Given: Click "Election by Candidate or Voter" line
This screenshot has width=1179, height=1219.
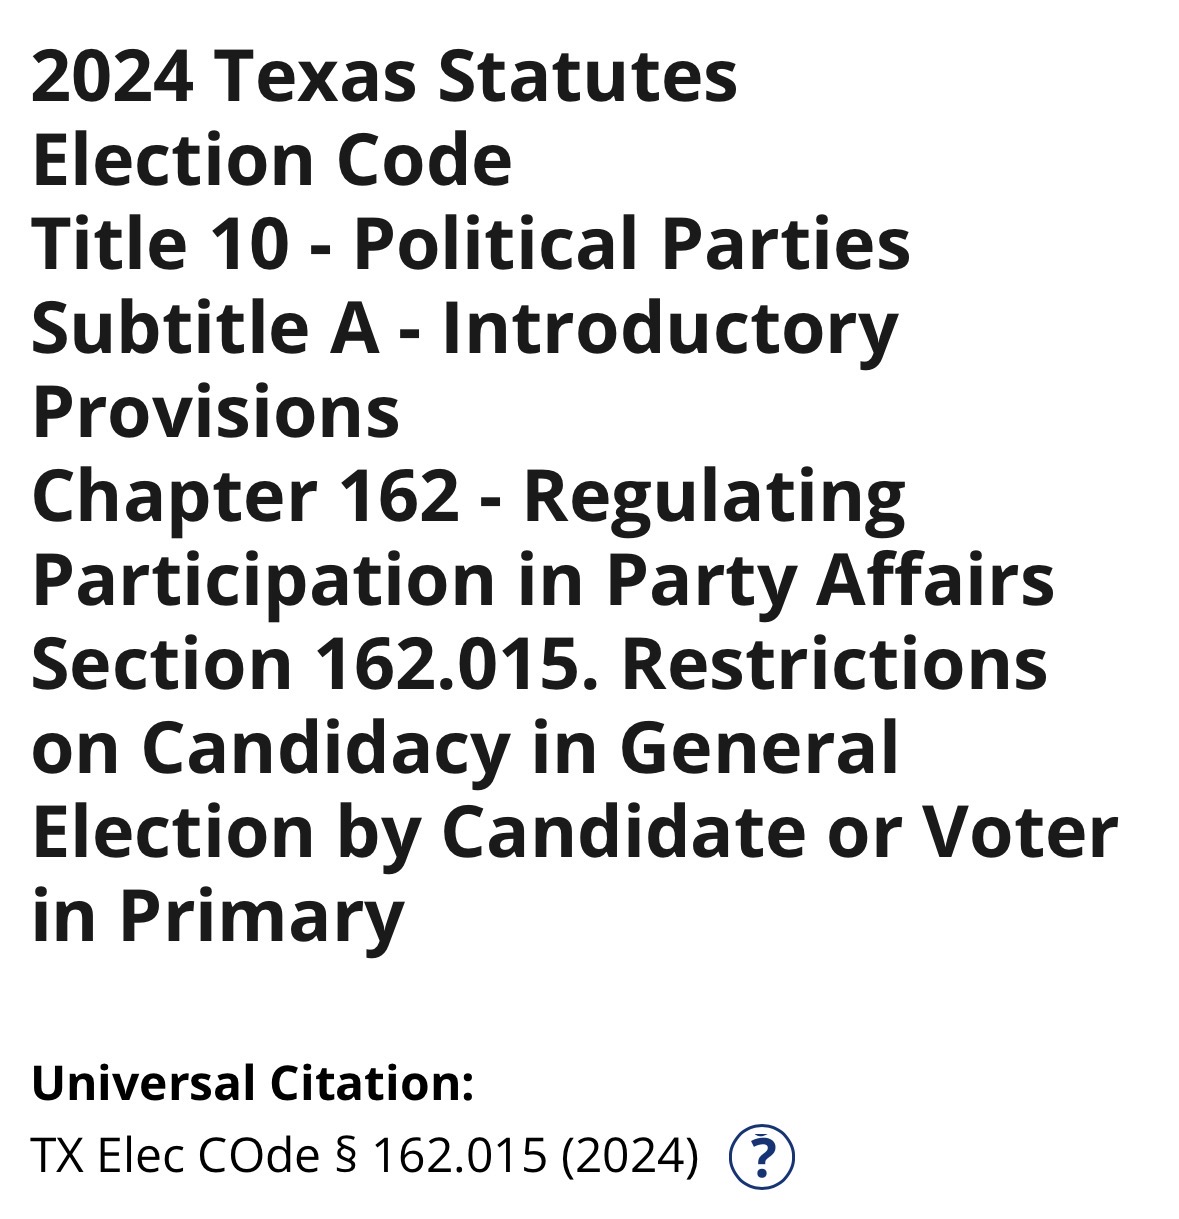Looking at the screenshot, I should tap(574, 832).
